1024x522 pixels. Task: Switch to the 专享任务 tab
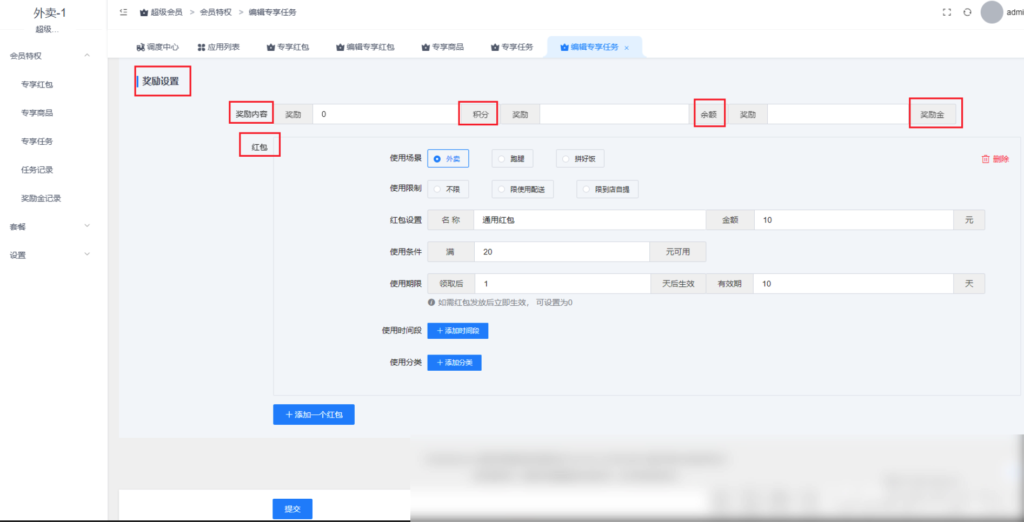[512, 47]
